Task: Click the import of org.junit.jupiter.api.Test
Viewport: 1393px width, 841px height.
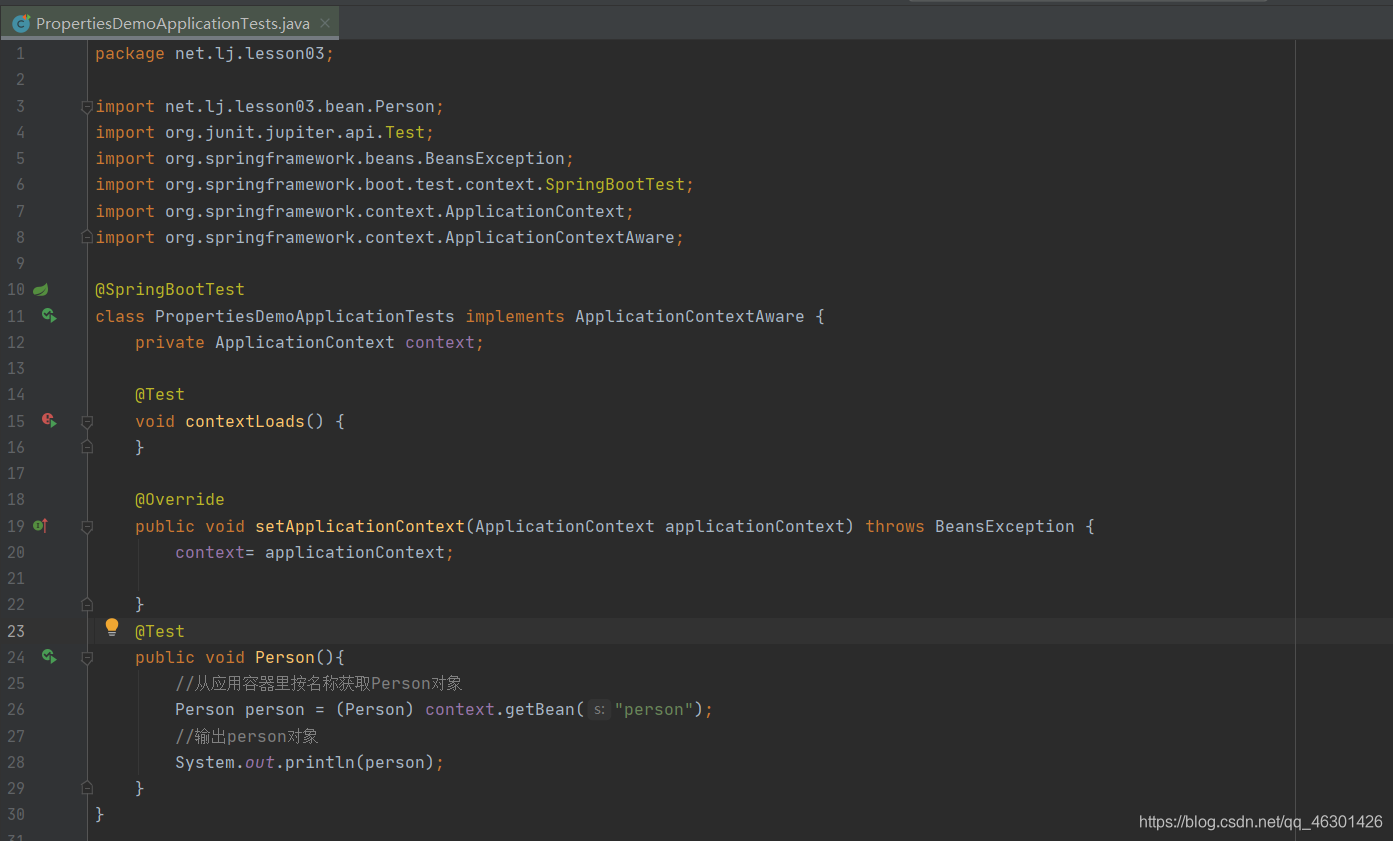Action: pyautogui.click(x=265, y=133)
